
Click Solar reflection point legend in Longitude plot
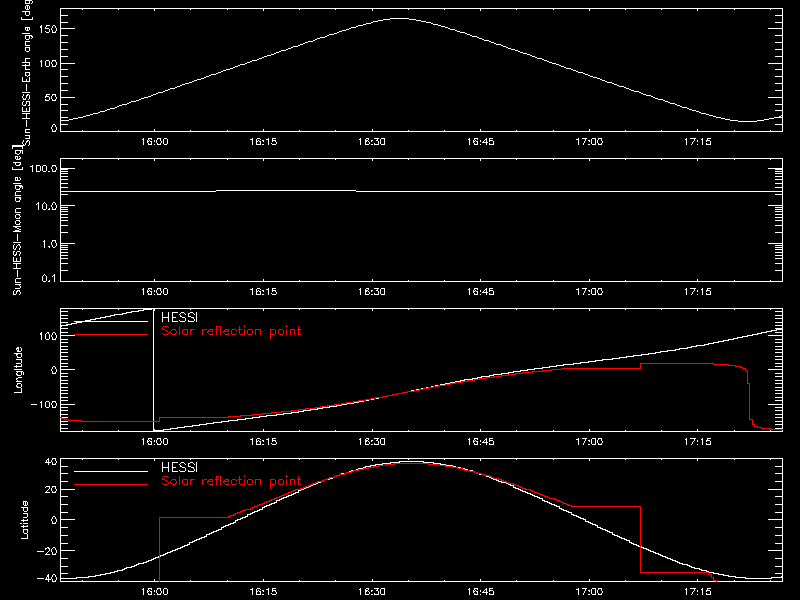(231, 331)
